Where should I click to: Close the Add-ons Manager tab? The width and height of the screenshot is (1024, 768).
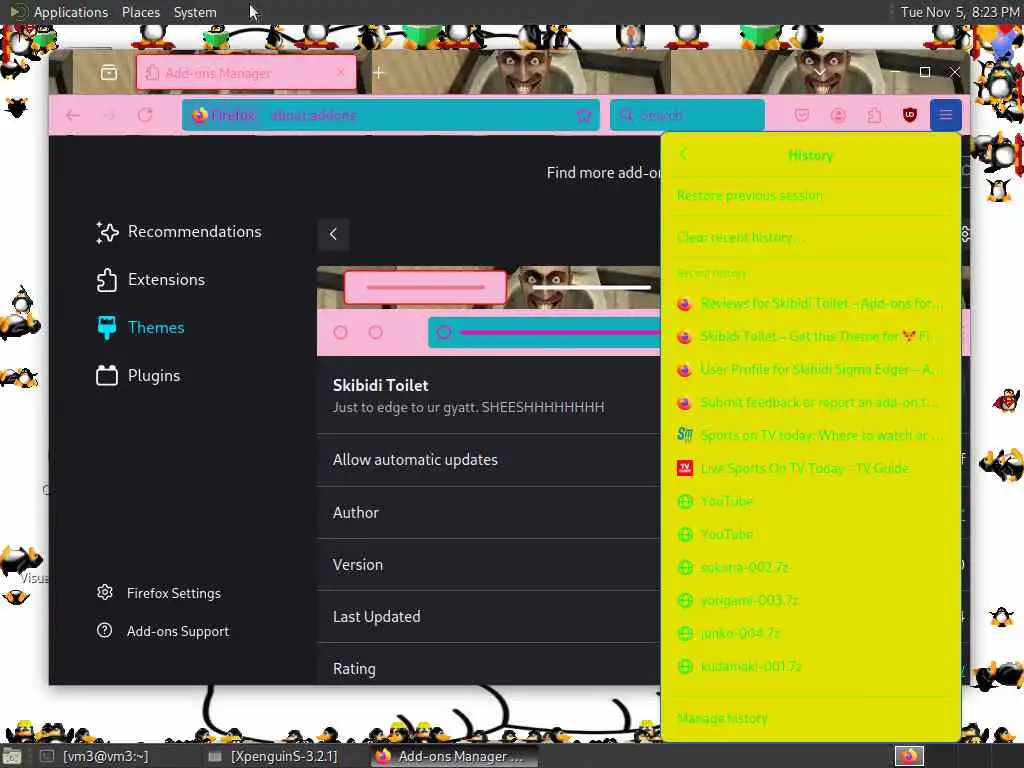[x=340, y=72]
